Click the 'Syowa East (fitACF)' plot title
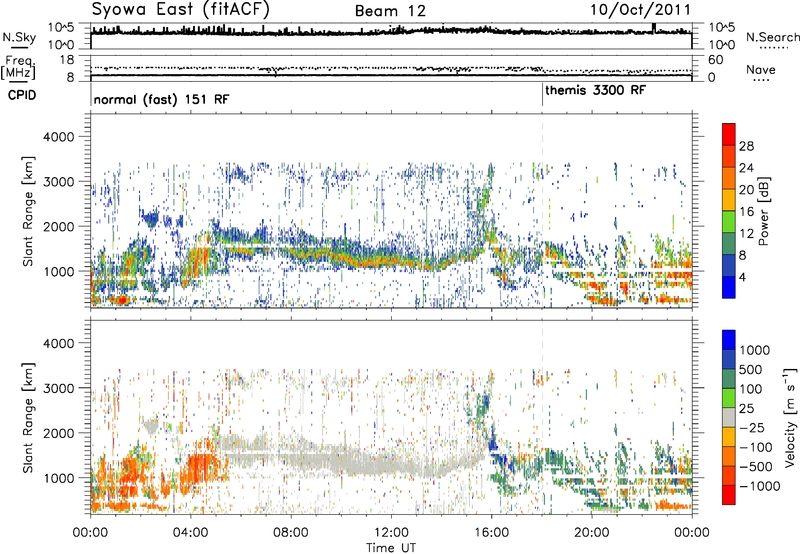This screenshot has width=800, height=554. click(x=181, y=10)
